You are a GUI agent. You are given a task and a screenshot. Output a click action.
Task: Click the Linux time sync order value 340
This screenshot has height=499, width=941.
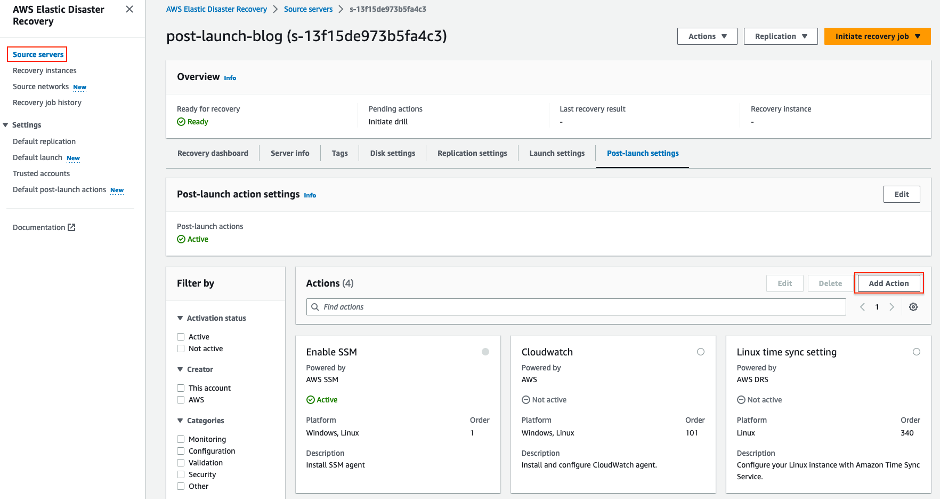pos(907,433)
